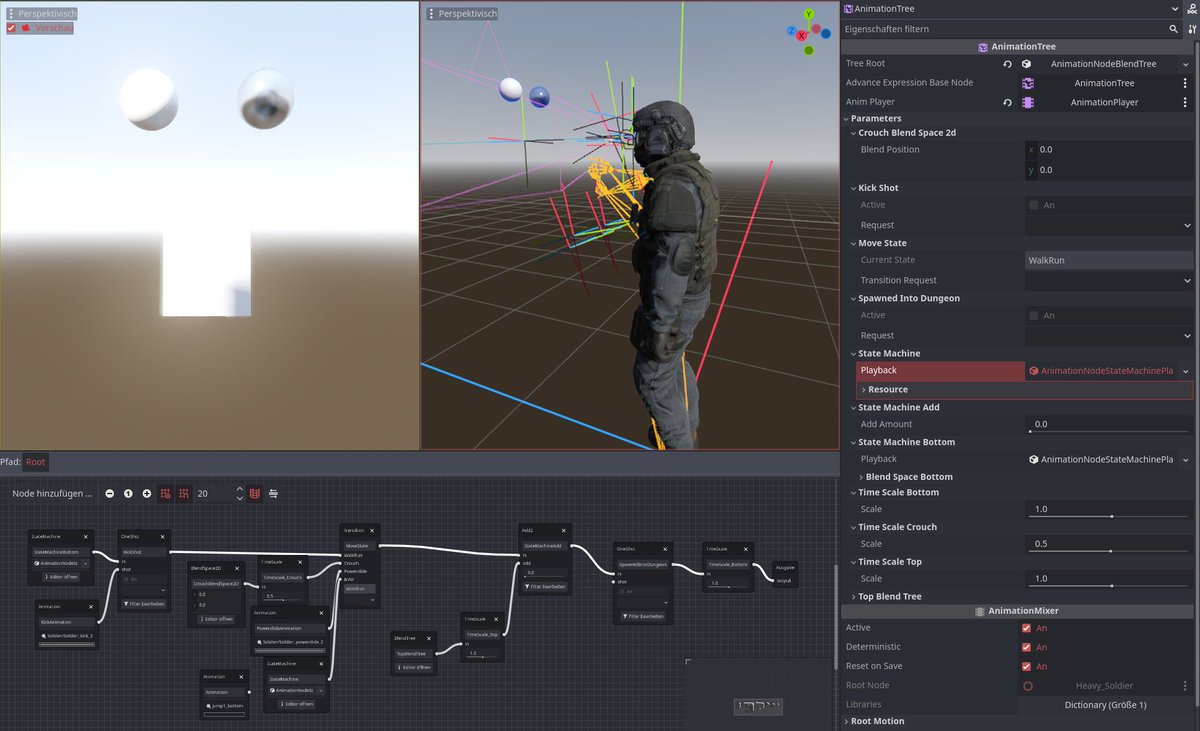Viewport: 1200px width, 731px height.
Task: Open documentation via book icon above Inspector
Action: 1191,8
